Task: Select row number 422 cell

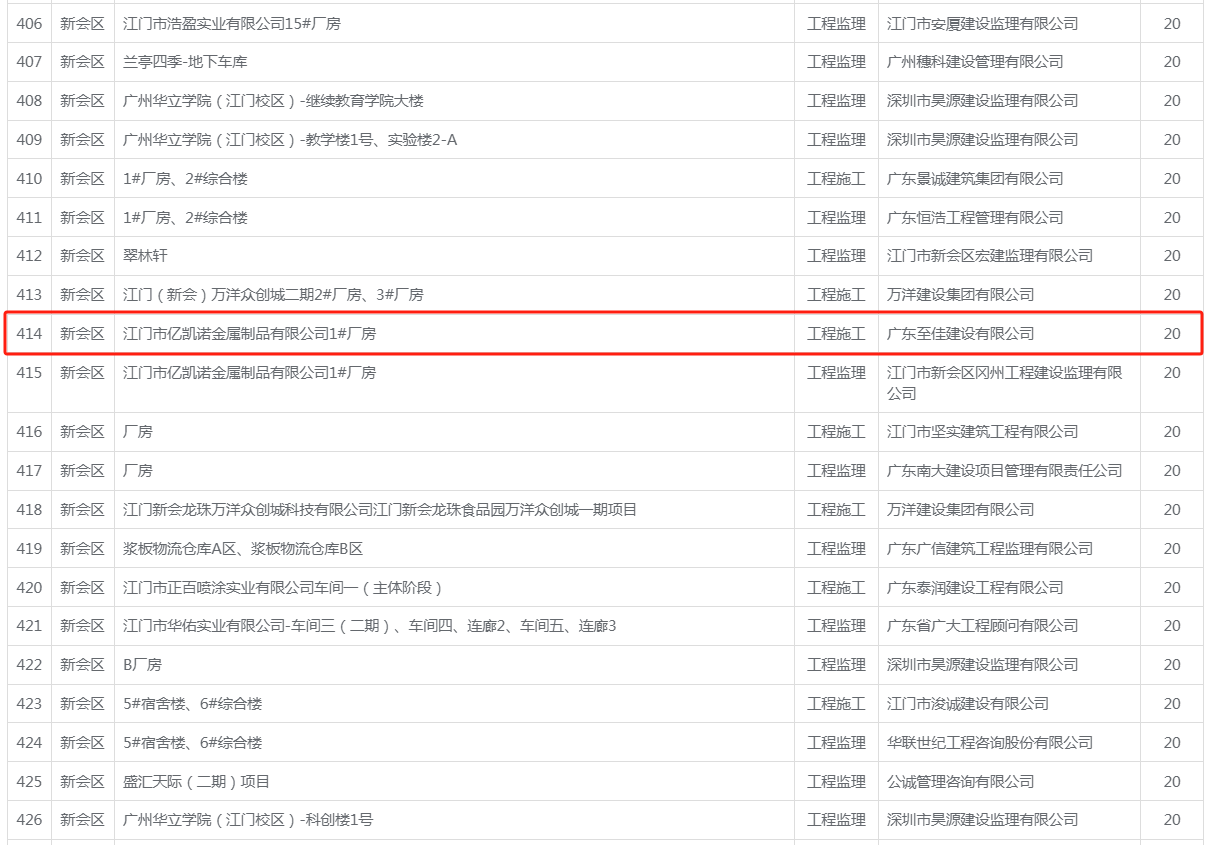Action: (29, 665)
